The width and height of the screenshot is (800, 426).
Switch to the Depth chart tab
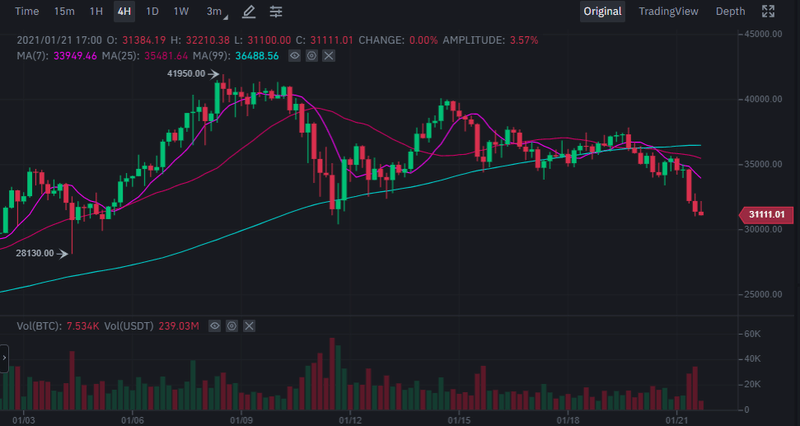730,12
